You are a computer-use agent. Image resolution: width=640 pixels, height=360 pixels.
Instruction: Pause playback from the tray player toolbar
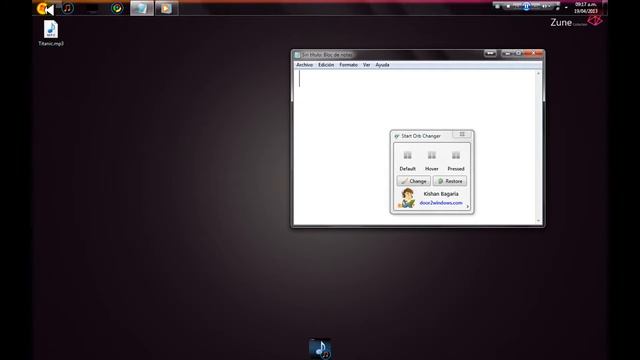pyautogui.click(x=527, y=6)
